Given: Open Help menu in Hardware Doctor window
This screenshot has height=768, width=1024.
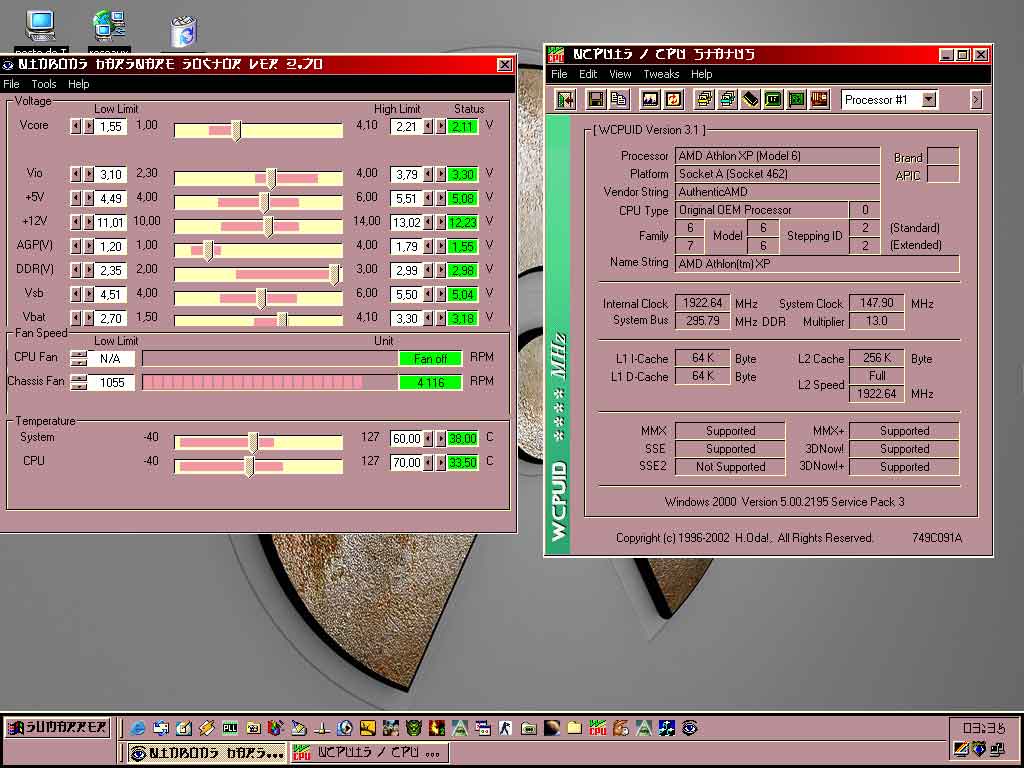Looking at the screenshot, I should [x=78, y=84].
